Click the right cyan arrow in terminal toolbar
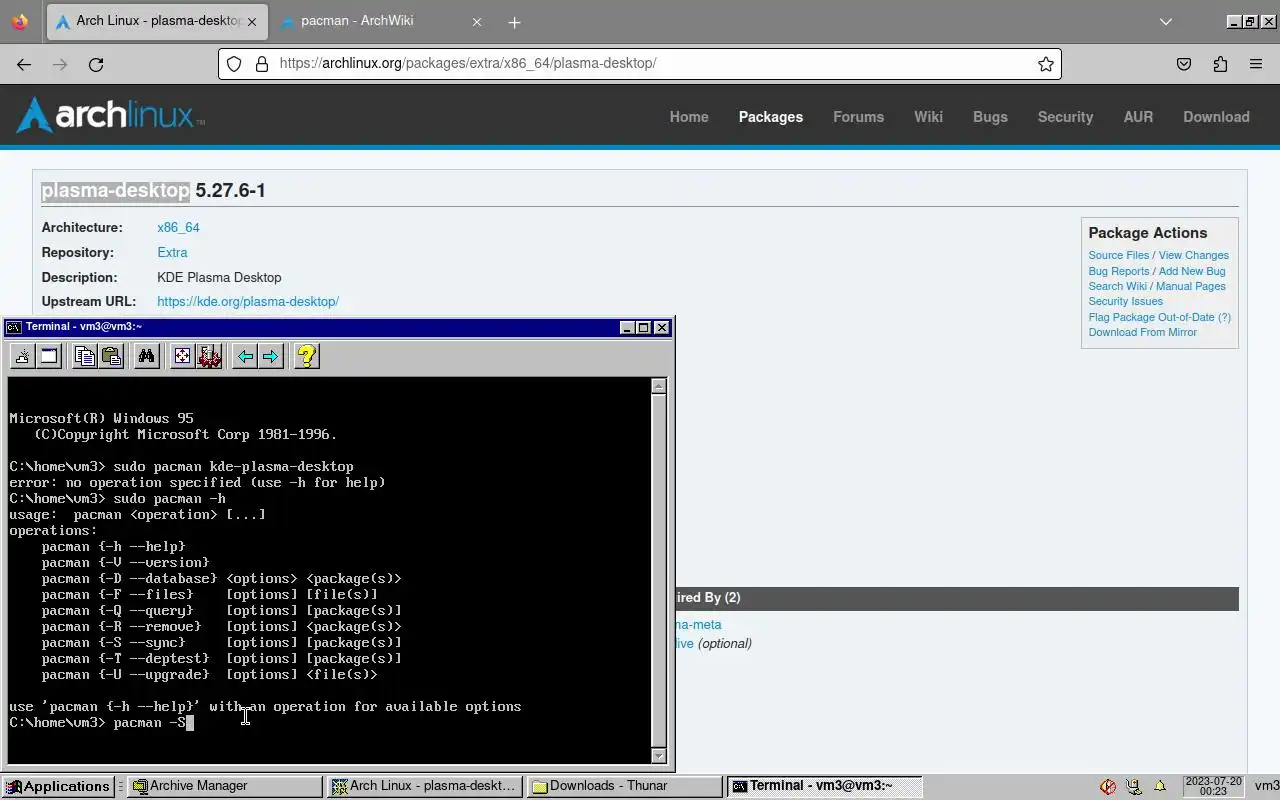The image size is (1280, 800). click(271, 356)
